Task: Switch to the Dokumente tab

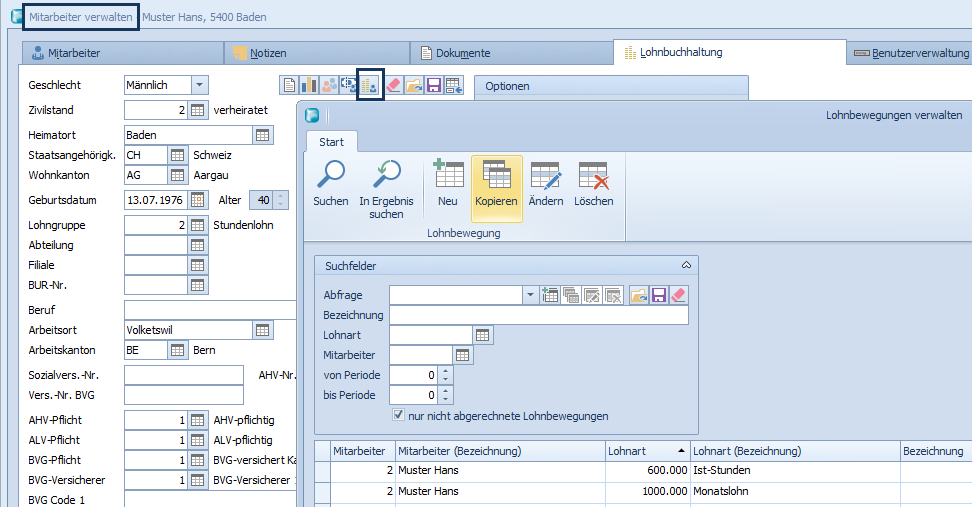Action: point(456,53)
